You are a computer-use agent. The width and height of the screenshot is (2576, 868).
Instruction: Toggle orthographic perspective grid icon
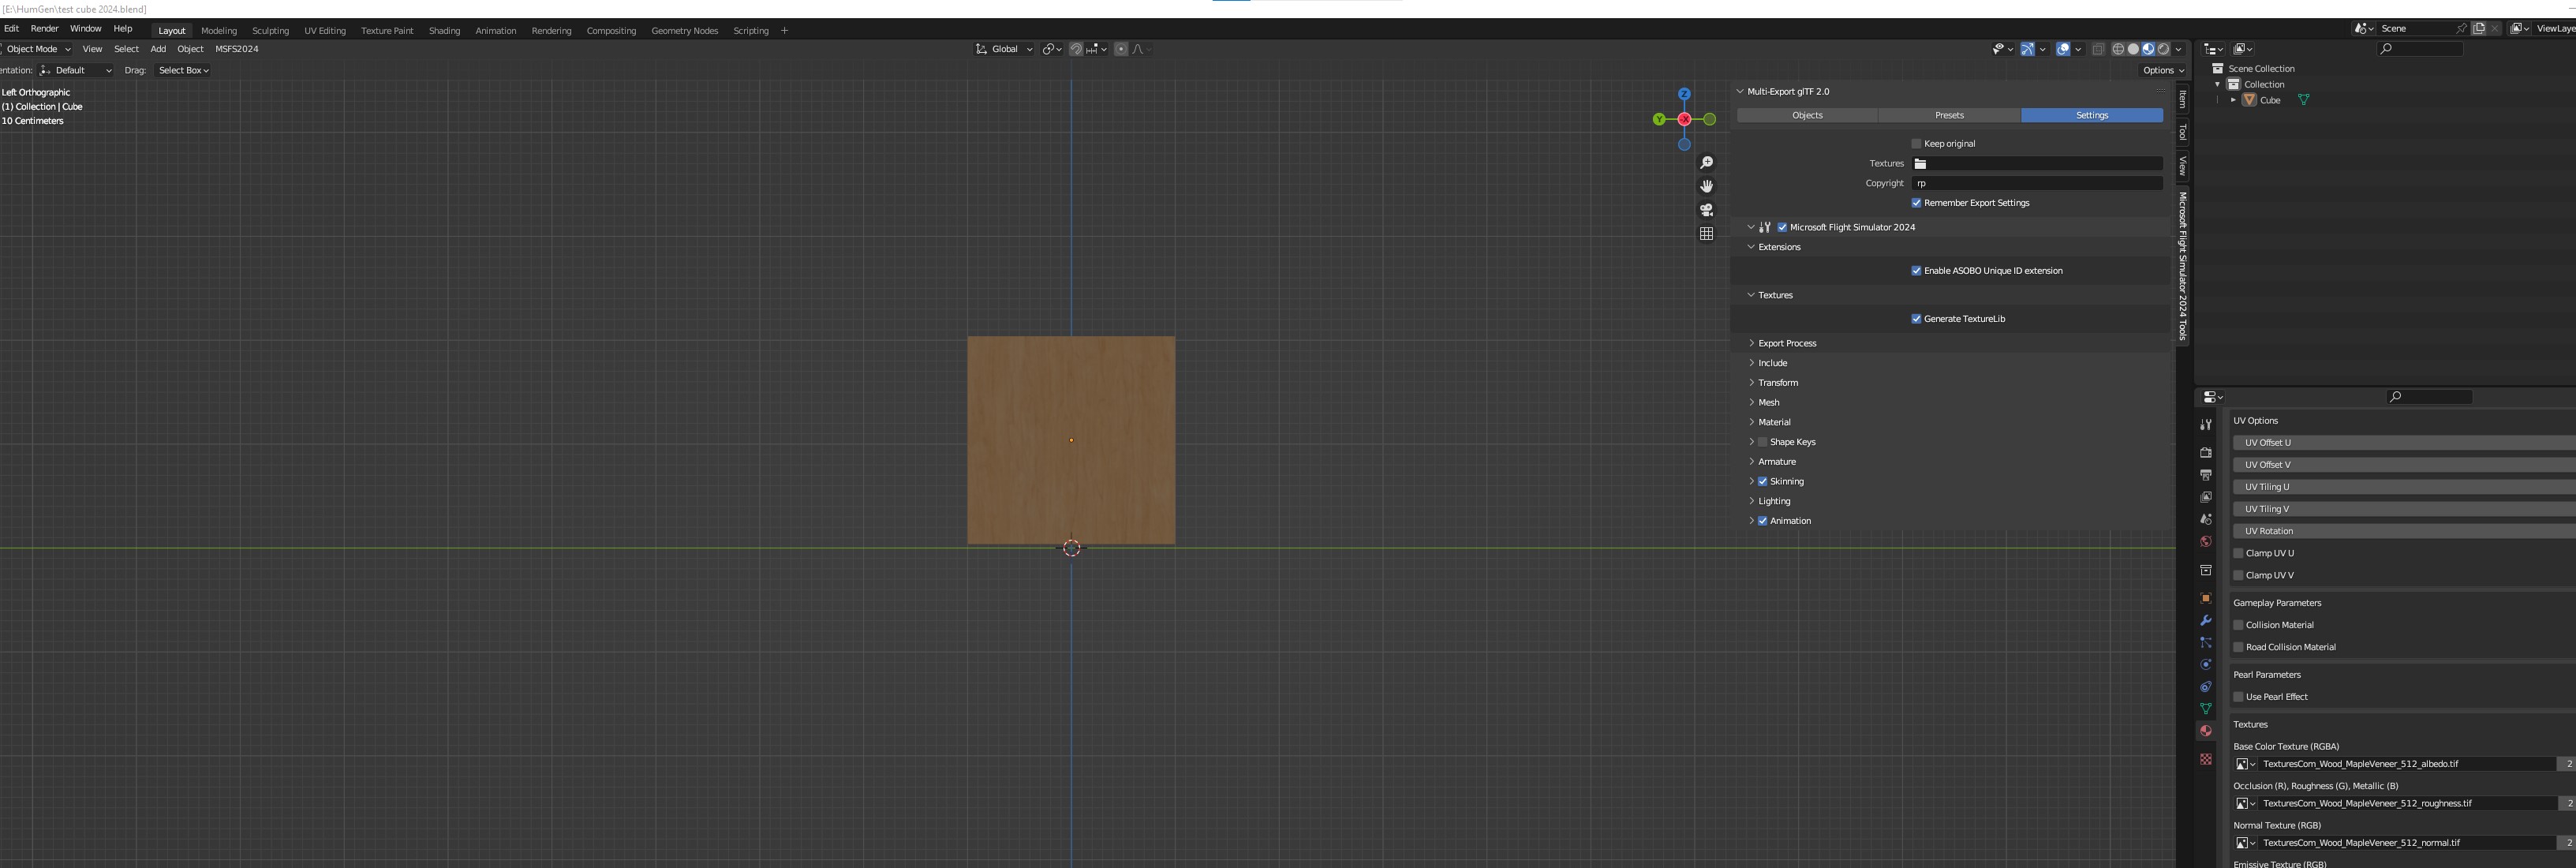point(1706,233)
